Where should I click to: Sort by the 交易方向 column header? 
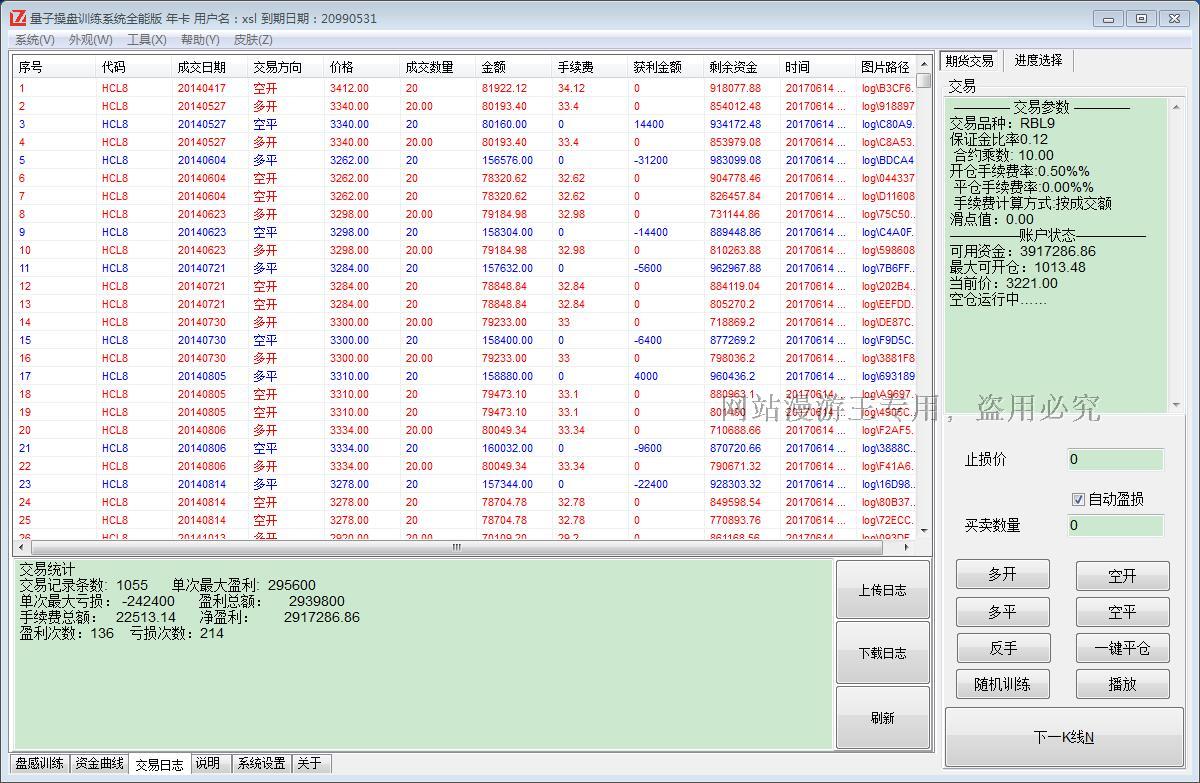(x=288, y=67)
